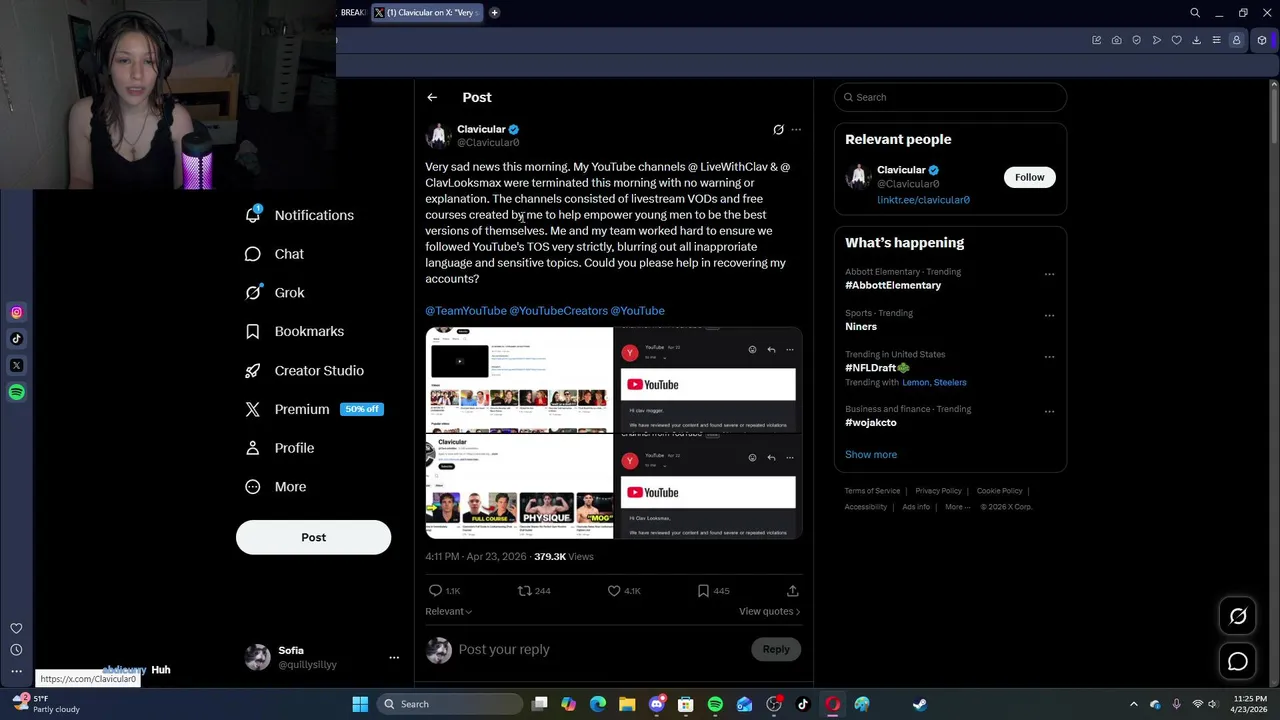This screenshot has width=1280, height=720.
Task: Open bottom-right YouTube email image
Action: (708, 486)
